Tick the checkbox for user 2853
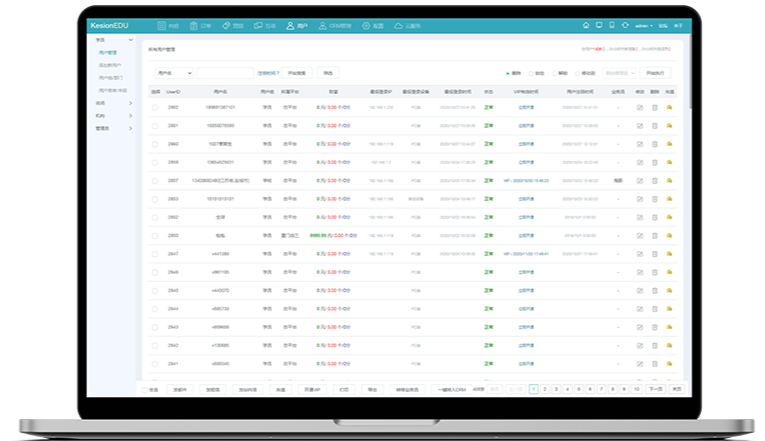 pyautogui.click(x=155, y=199)
